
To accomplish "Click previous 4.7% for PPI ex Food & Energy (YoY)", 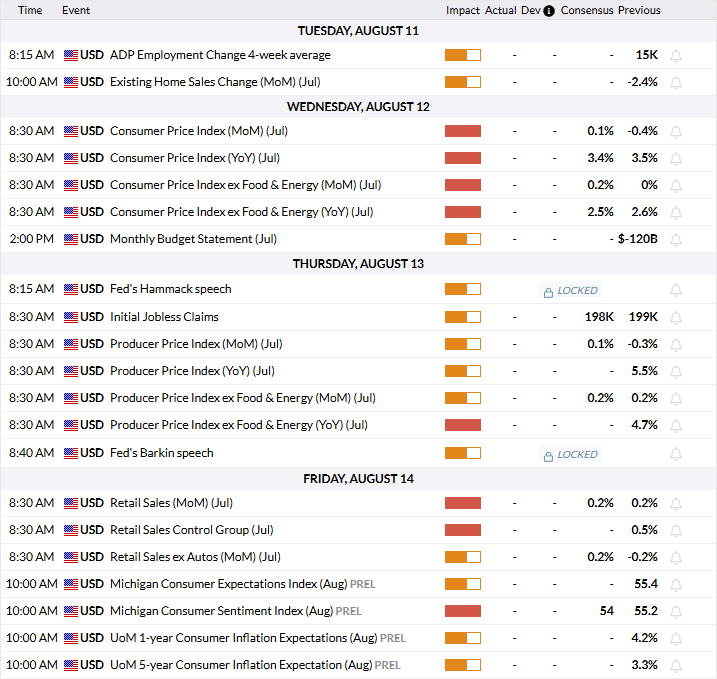I will pyautogui.click(x=644, y=425).
